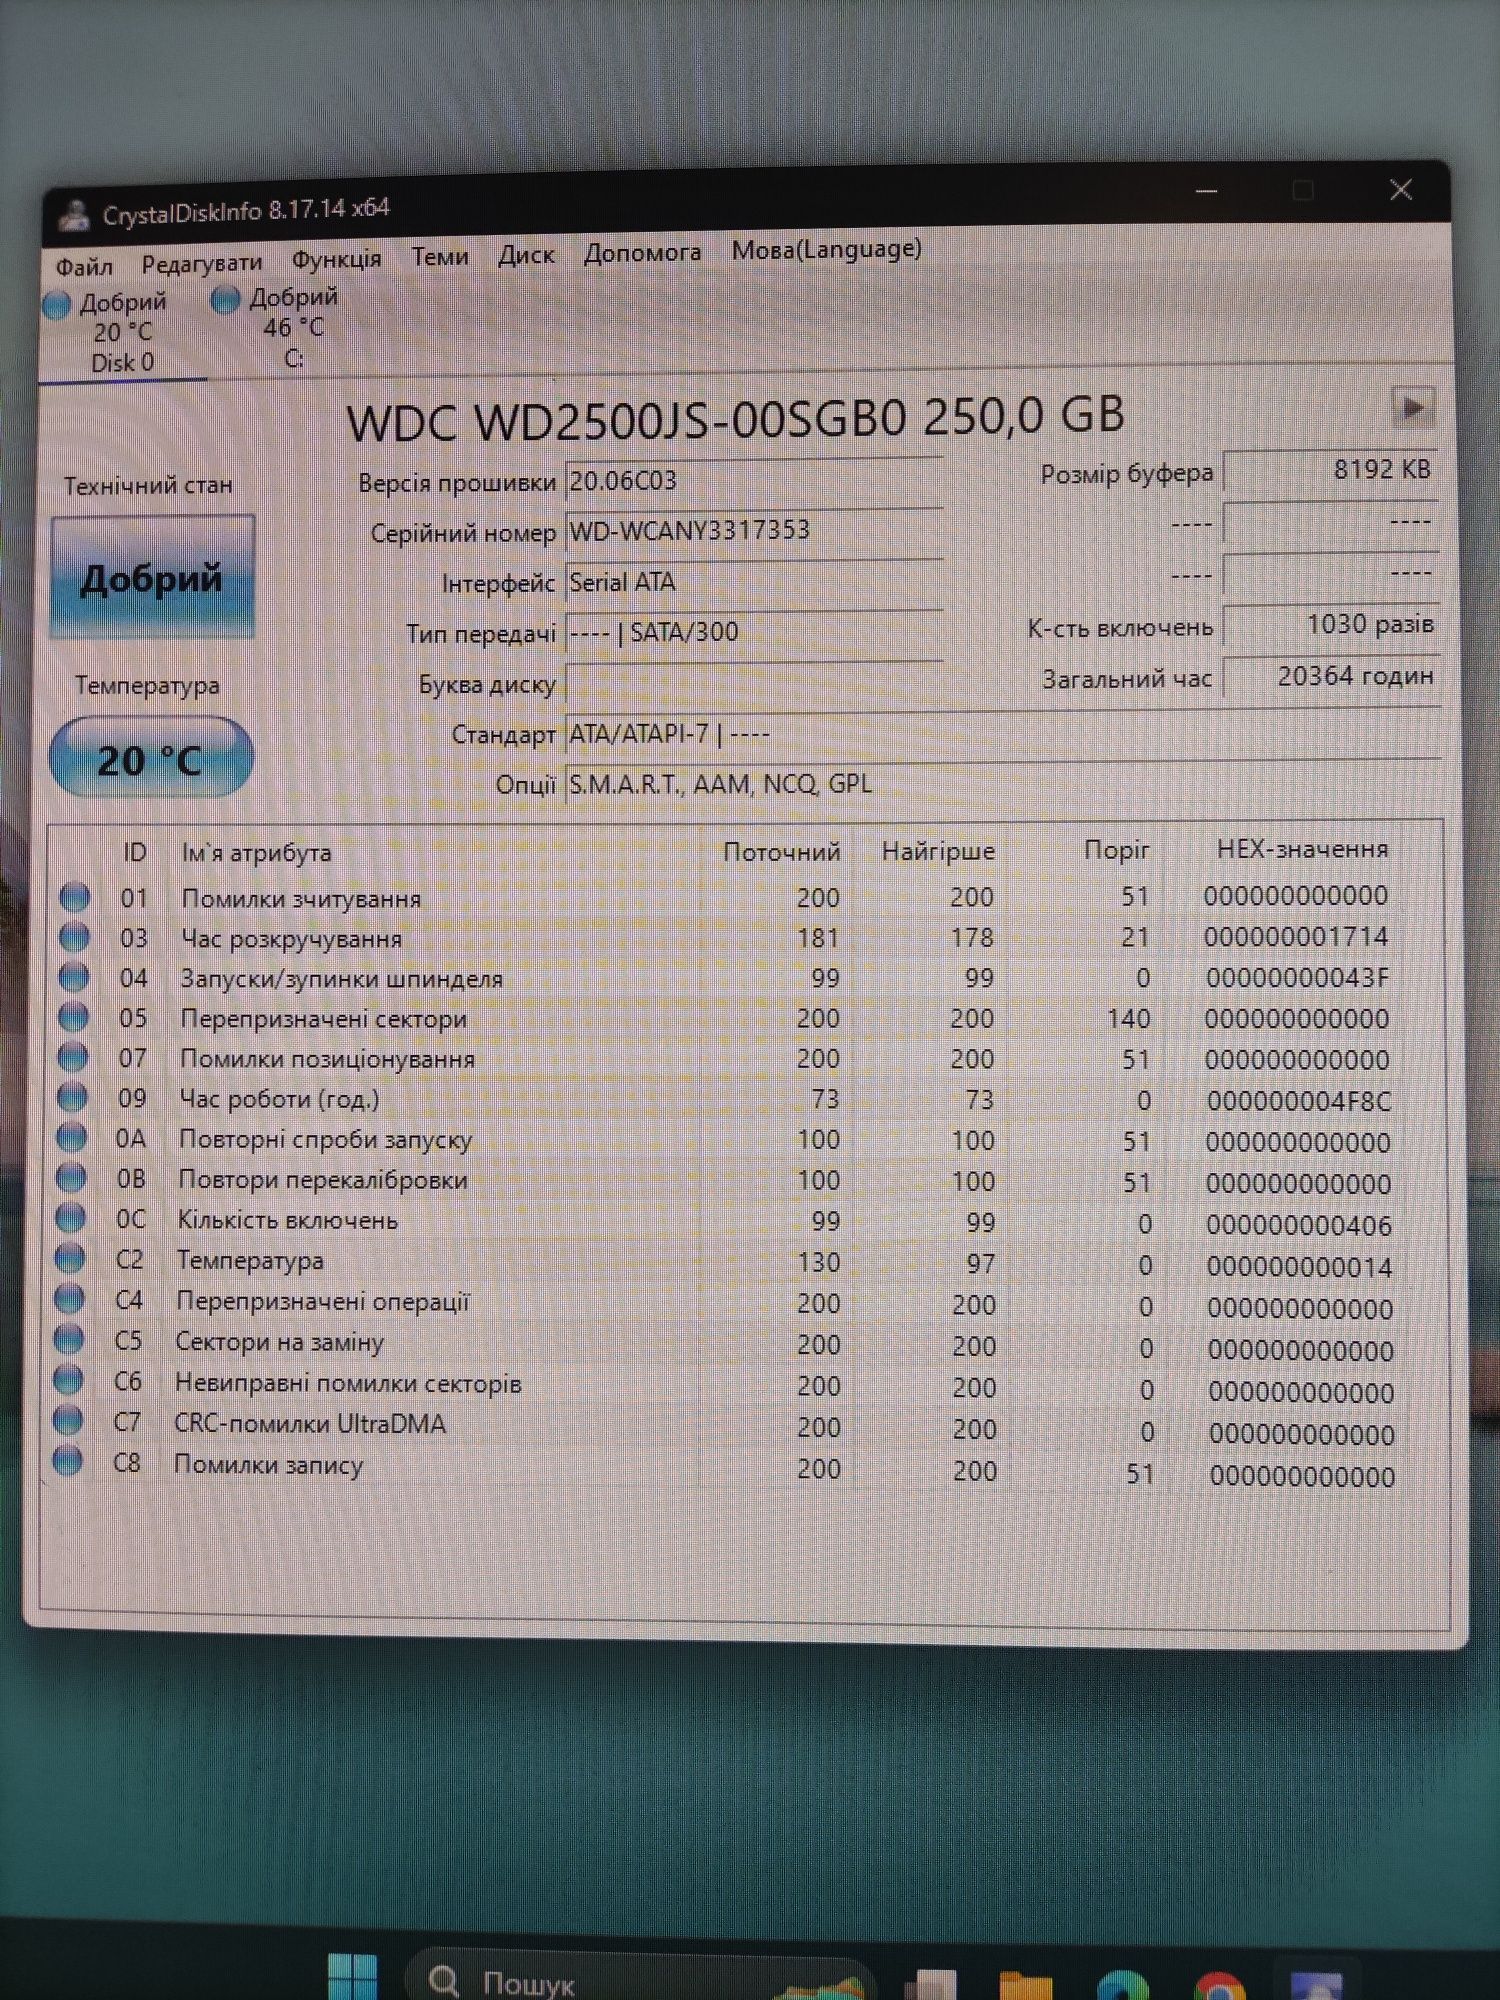
Task: Click the serial number field WD-WCANY3317353
Action: pyautogui.click(x=753, y=531)
